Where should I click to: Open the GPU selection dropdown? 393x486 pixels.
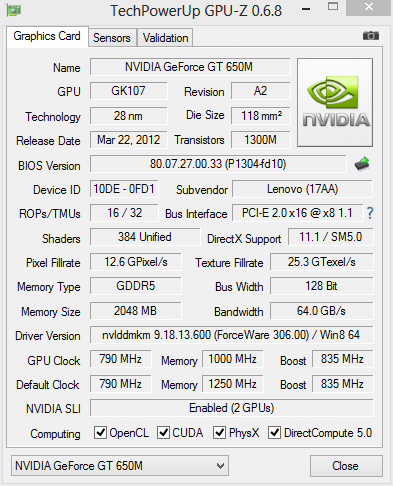(120, 465)
